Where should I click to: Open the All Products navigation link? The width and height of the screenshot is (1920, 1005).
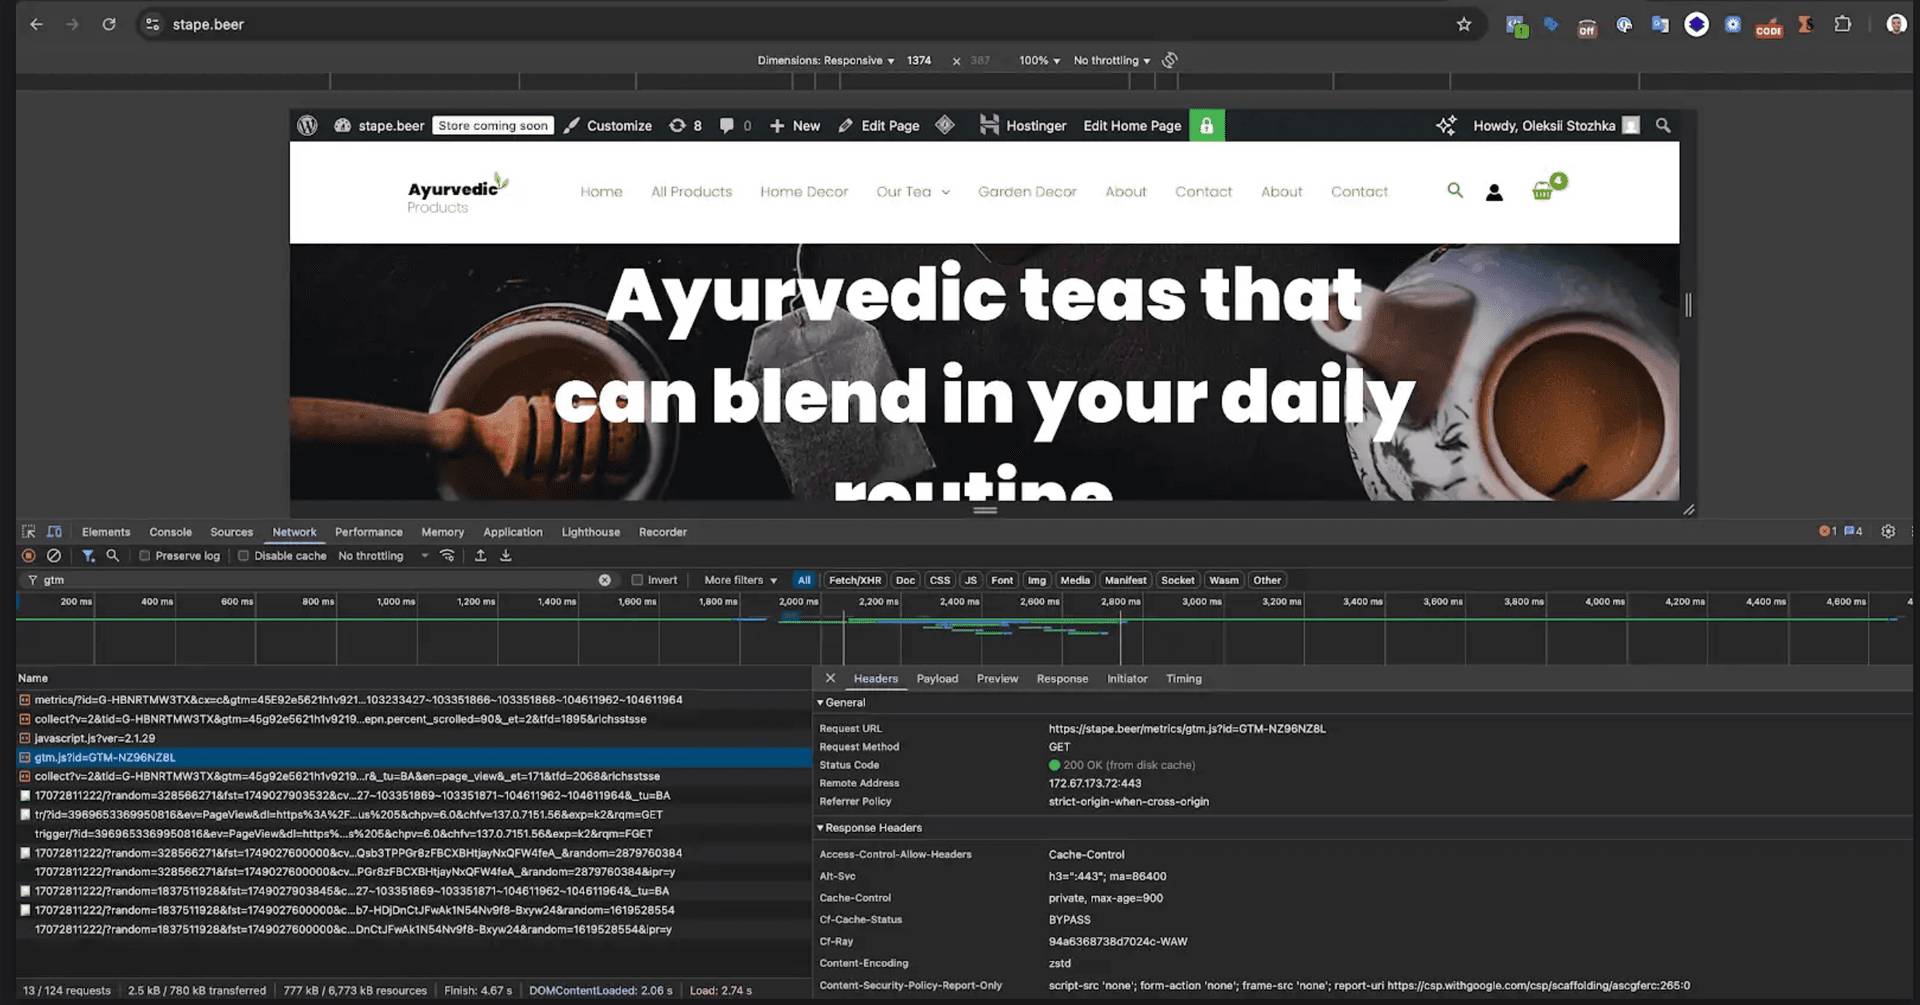pos(691,192)
